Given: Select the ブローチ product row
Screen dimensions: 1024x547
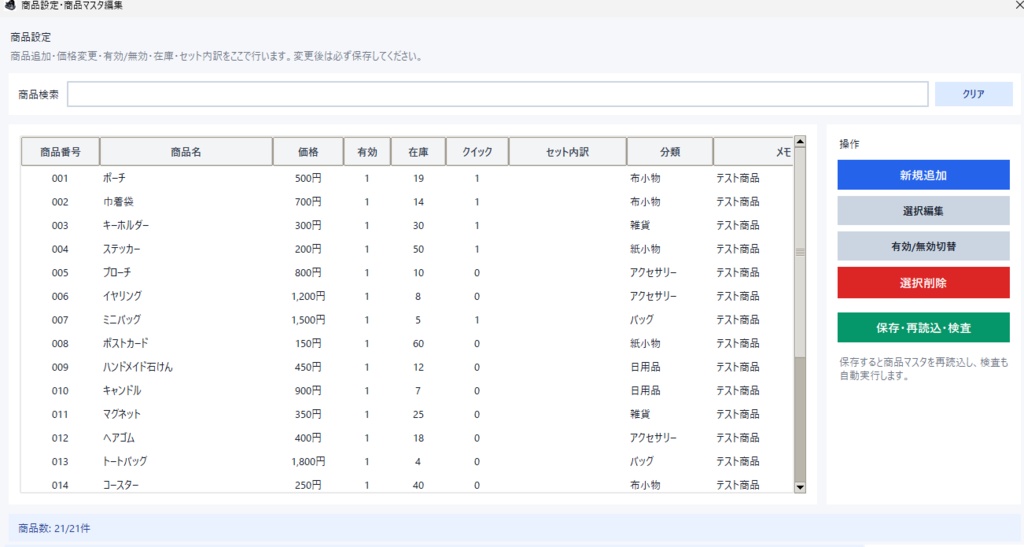Looking at the screenshot, I should point(407,272).
